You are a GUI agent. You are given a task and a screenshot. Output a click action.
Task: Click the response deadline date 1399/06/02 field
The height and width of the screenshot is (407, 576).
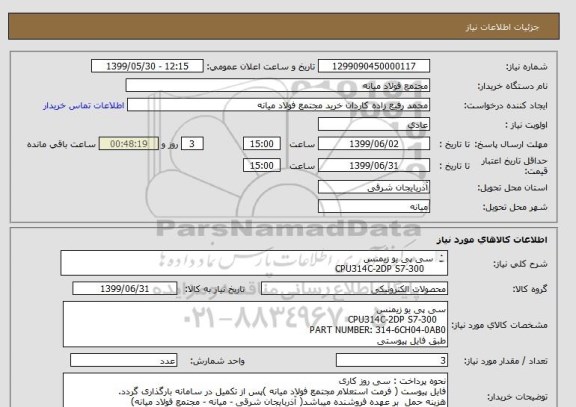pos(374,143)
